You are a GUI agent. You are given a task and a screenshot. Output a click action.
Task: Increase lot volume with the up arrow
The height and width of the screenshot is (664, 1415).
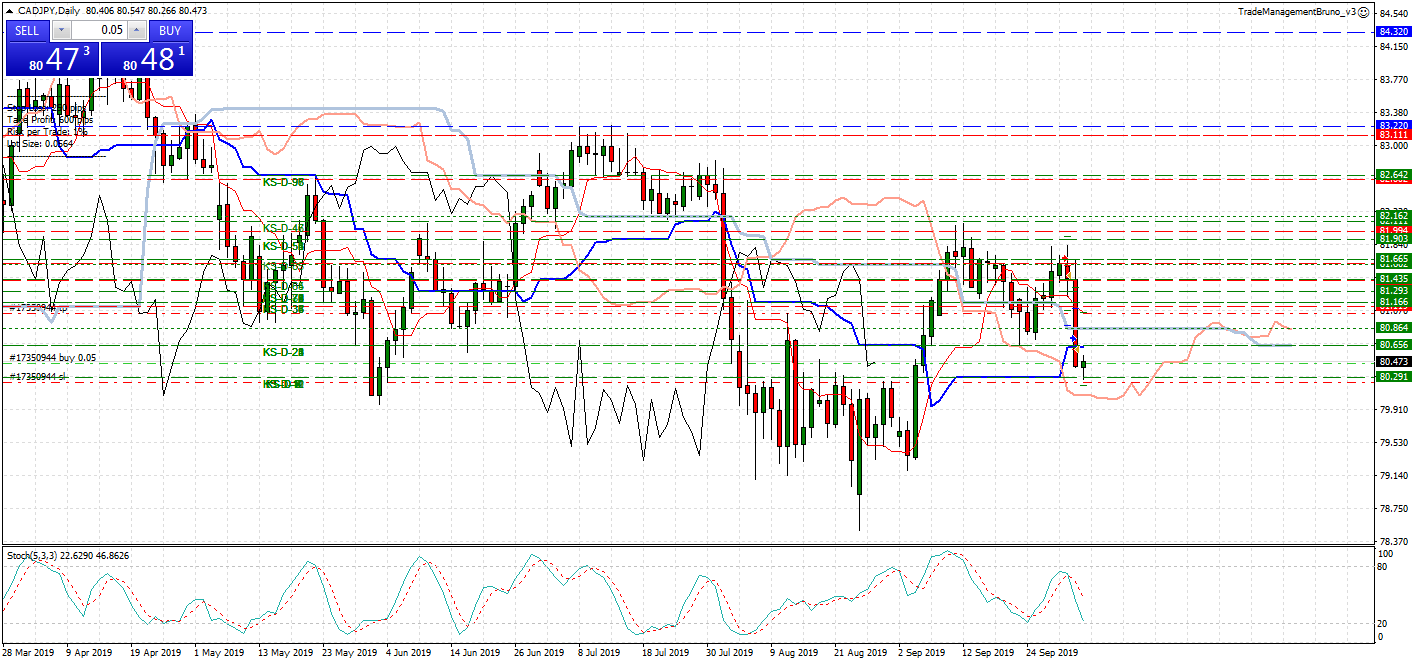point(137,30)
